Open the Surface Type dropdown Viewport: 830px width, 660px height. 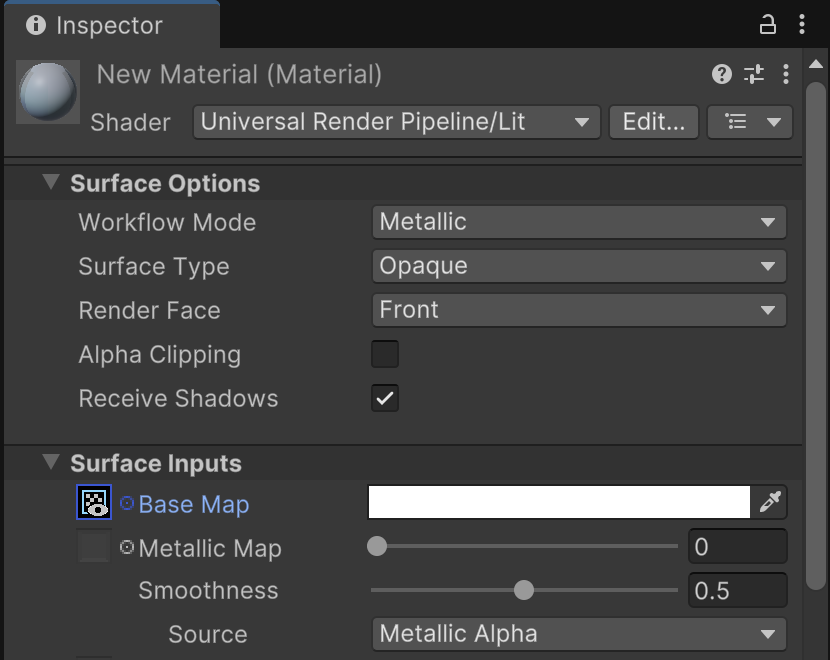578,266
